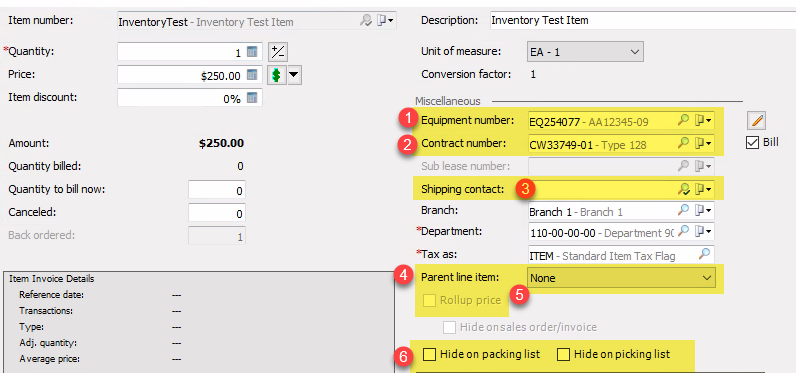Search Department with magnifier icon
The image size is (796, 373).
684,231
